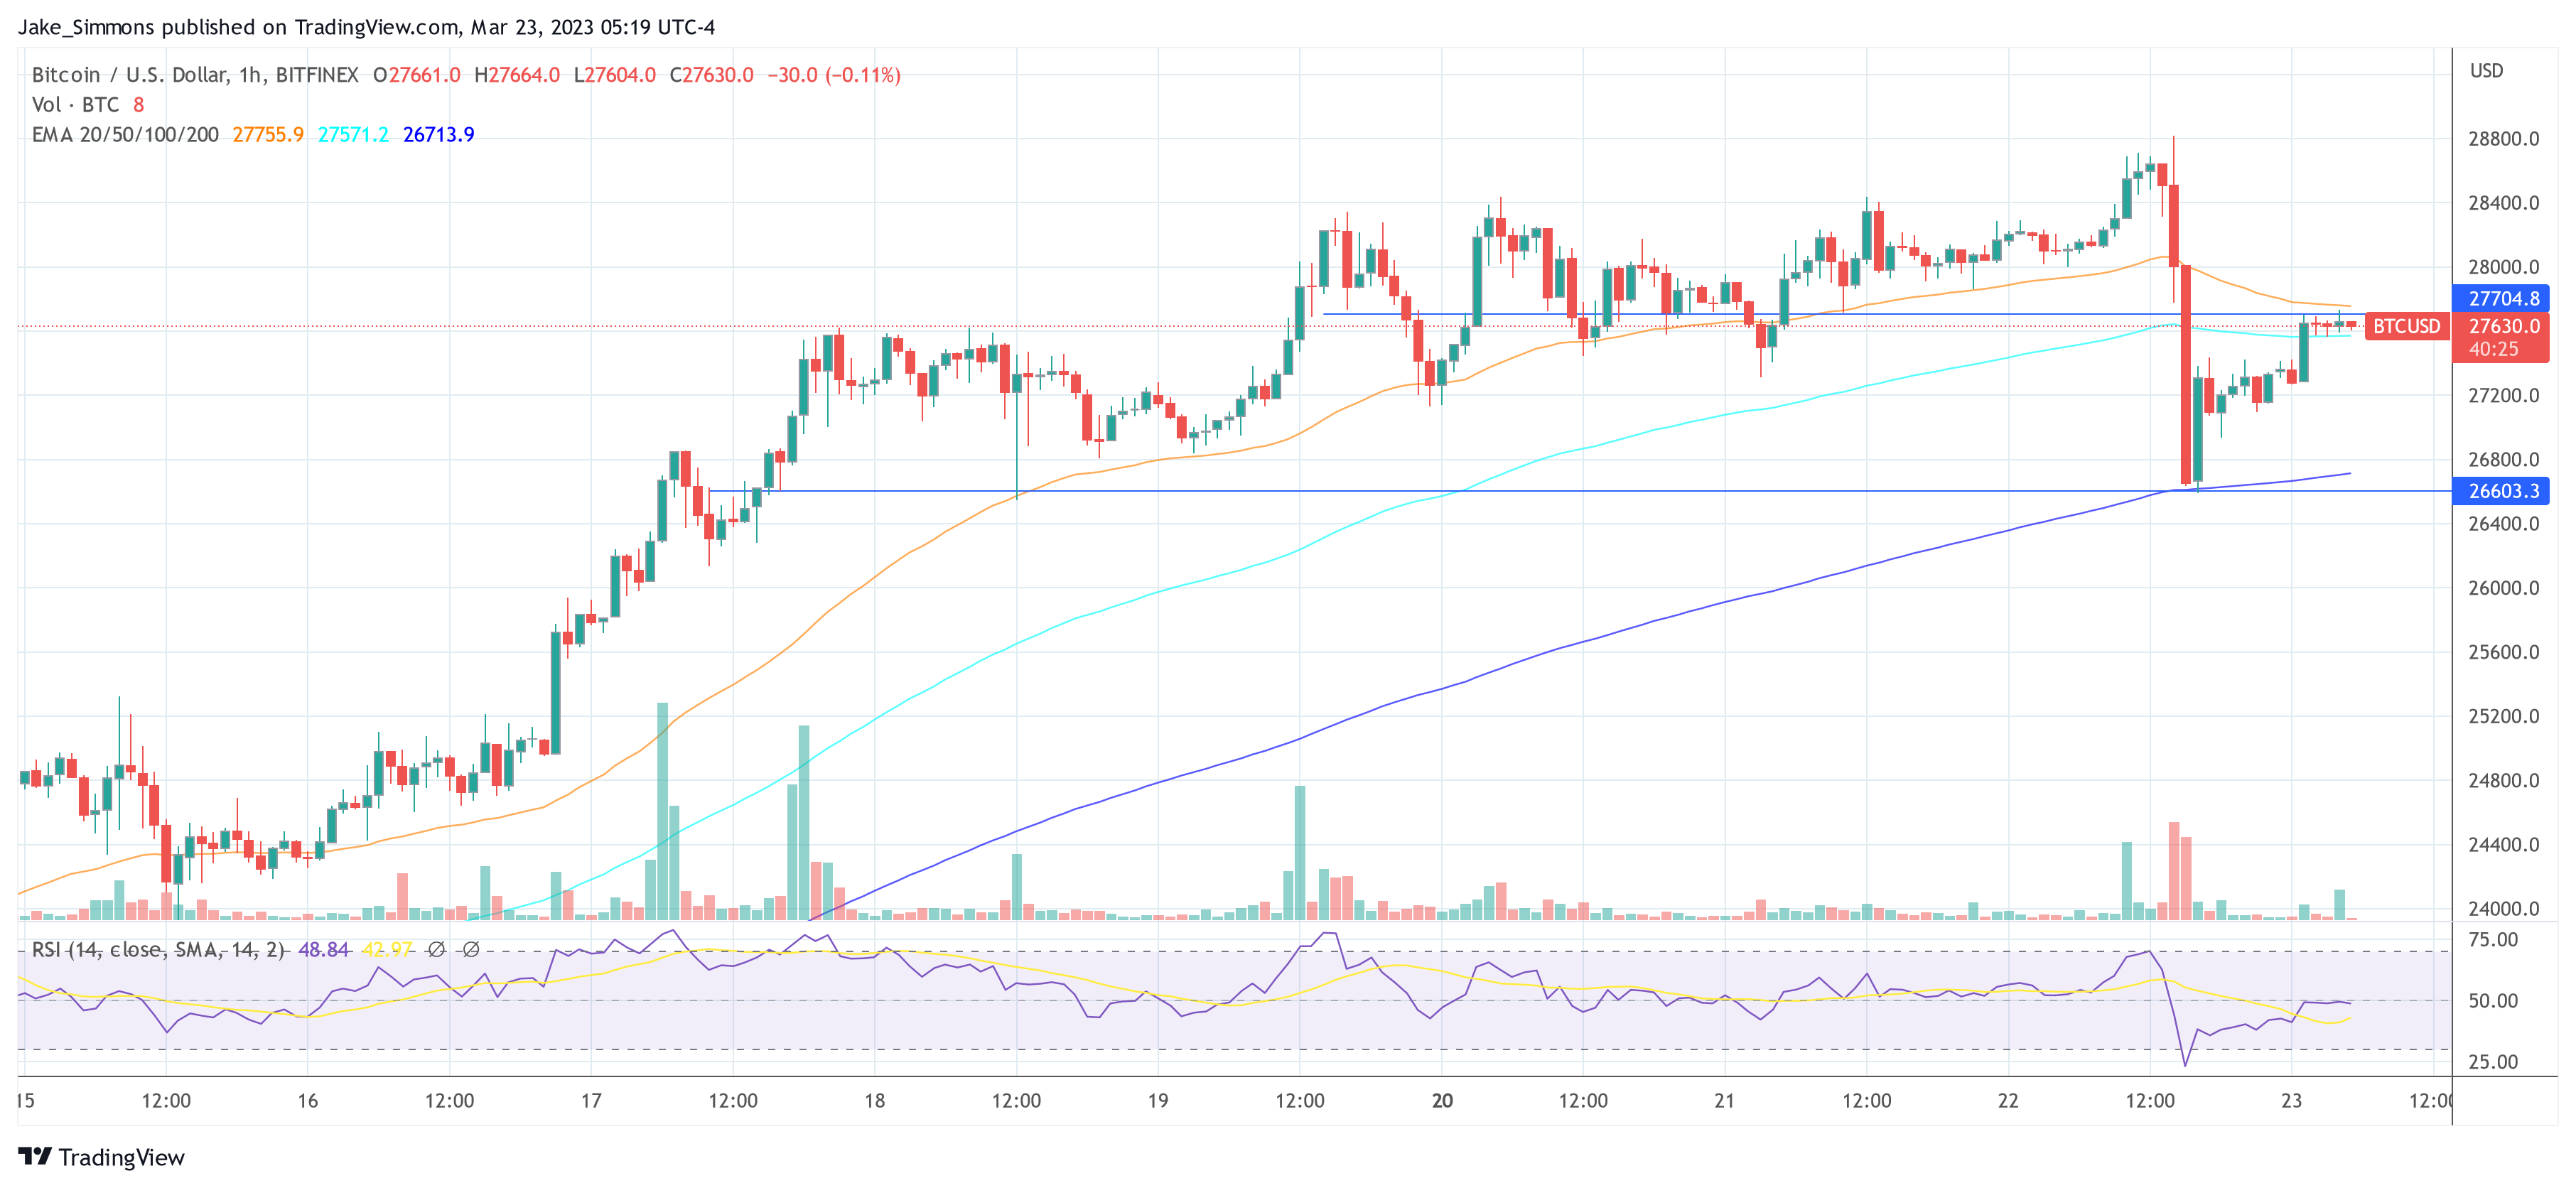
Task: Click the blue EMA value 26713.9
Action: point(438,134)
